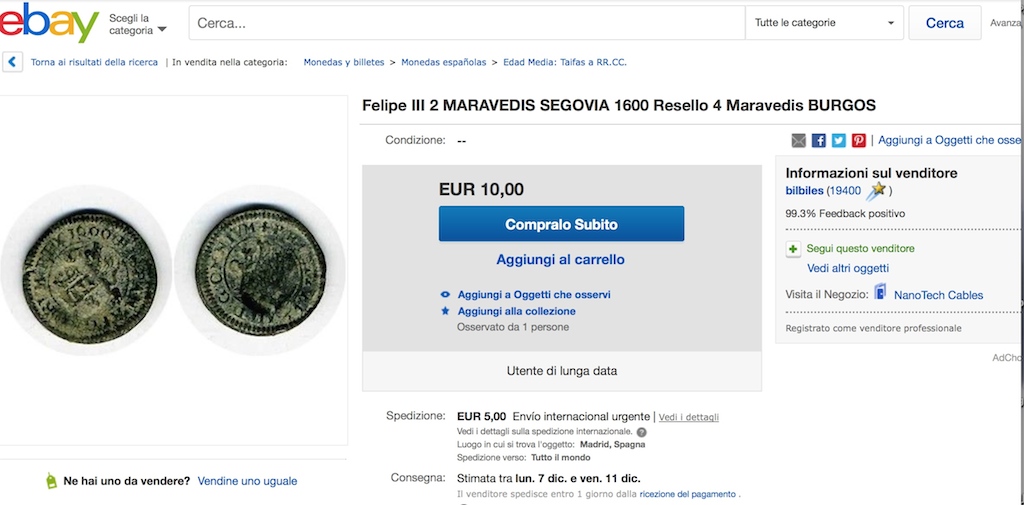The height and width of the screenshot is (505, 1024).
Task: Go to 'Monedas españolas' breadcrumb category
Action: pos(444,62)
